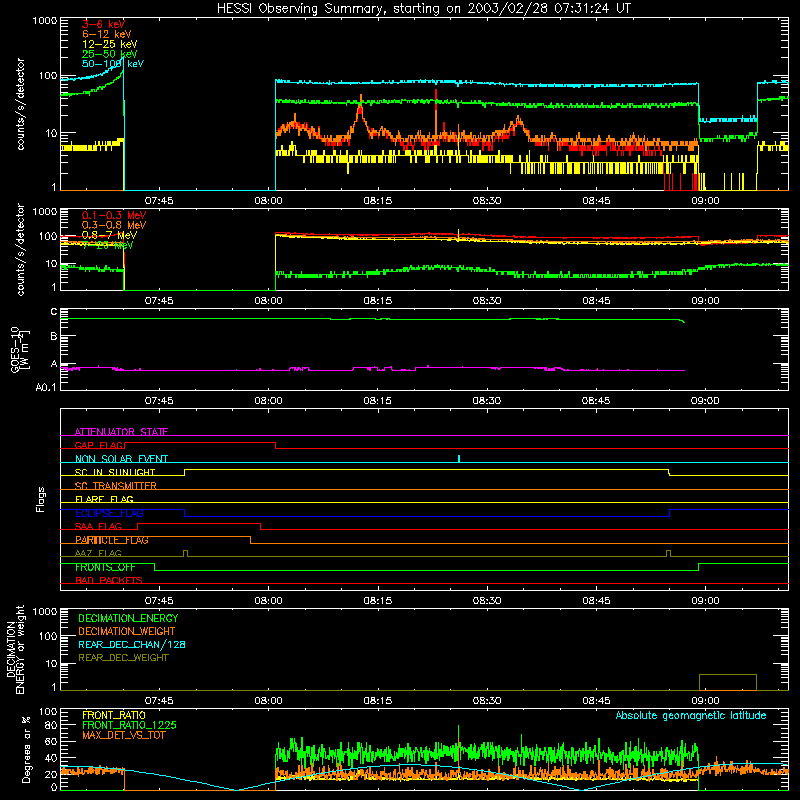Click the FRONTS_OFF flag label

(x=105, y=567)
